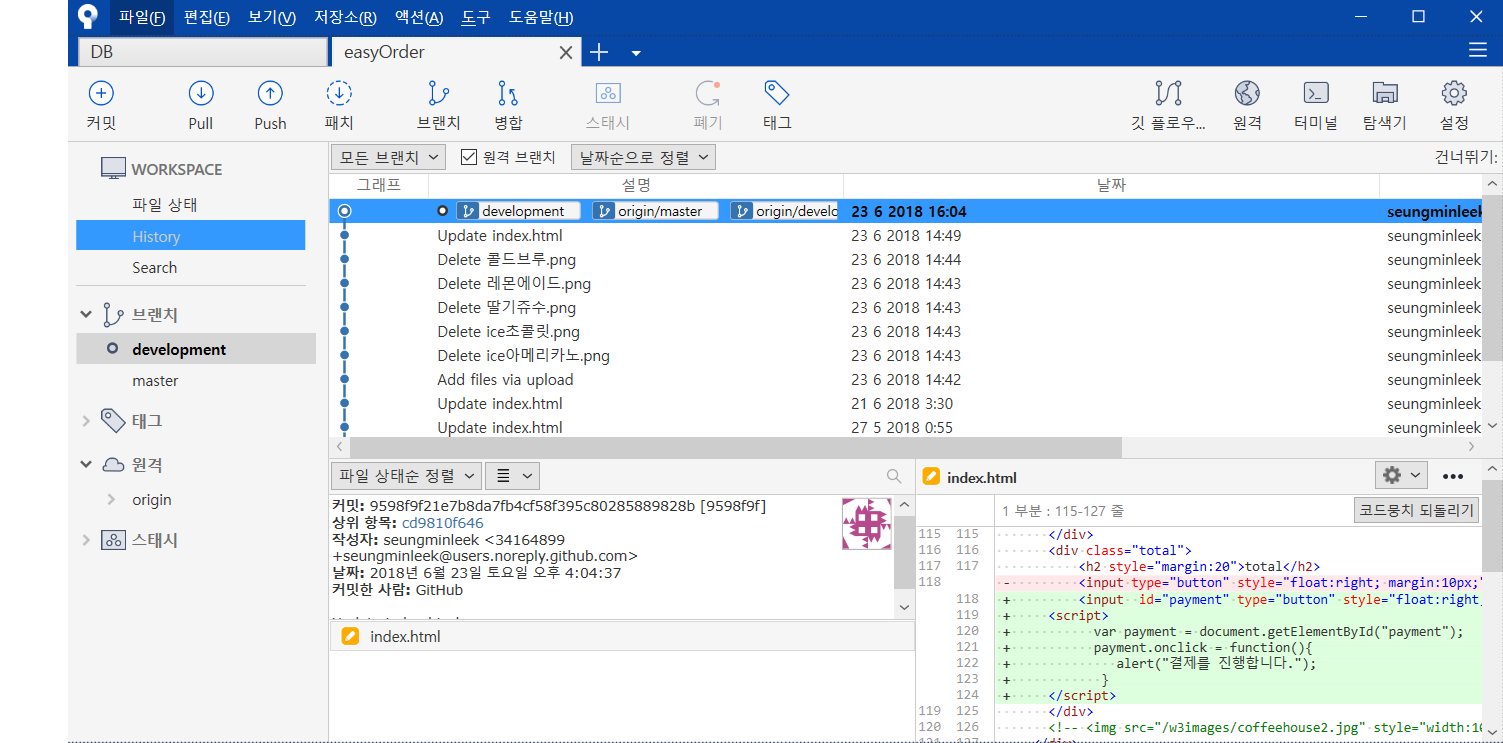The image size is (1503, 743).
Task: Close the easyOrder tab
Action: point(566,52)
